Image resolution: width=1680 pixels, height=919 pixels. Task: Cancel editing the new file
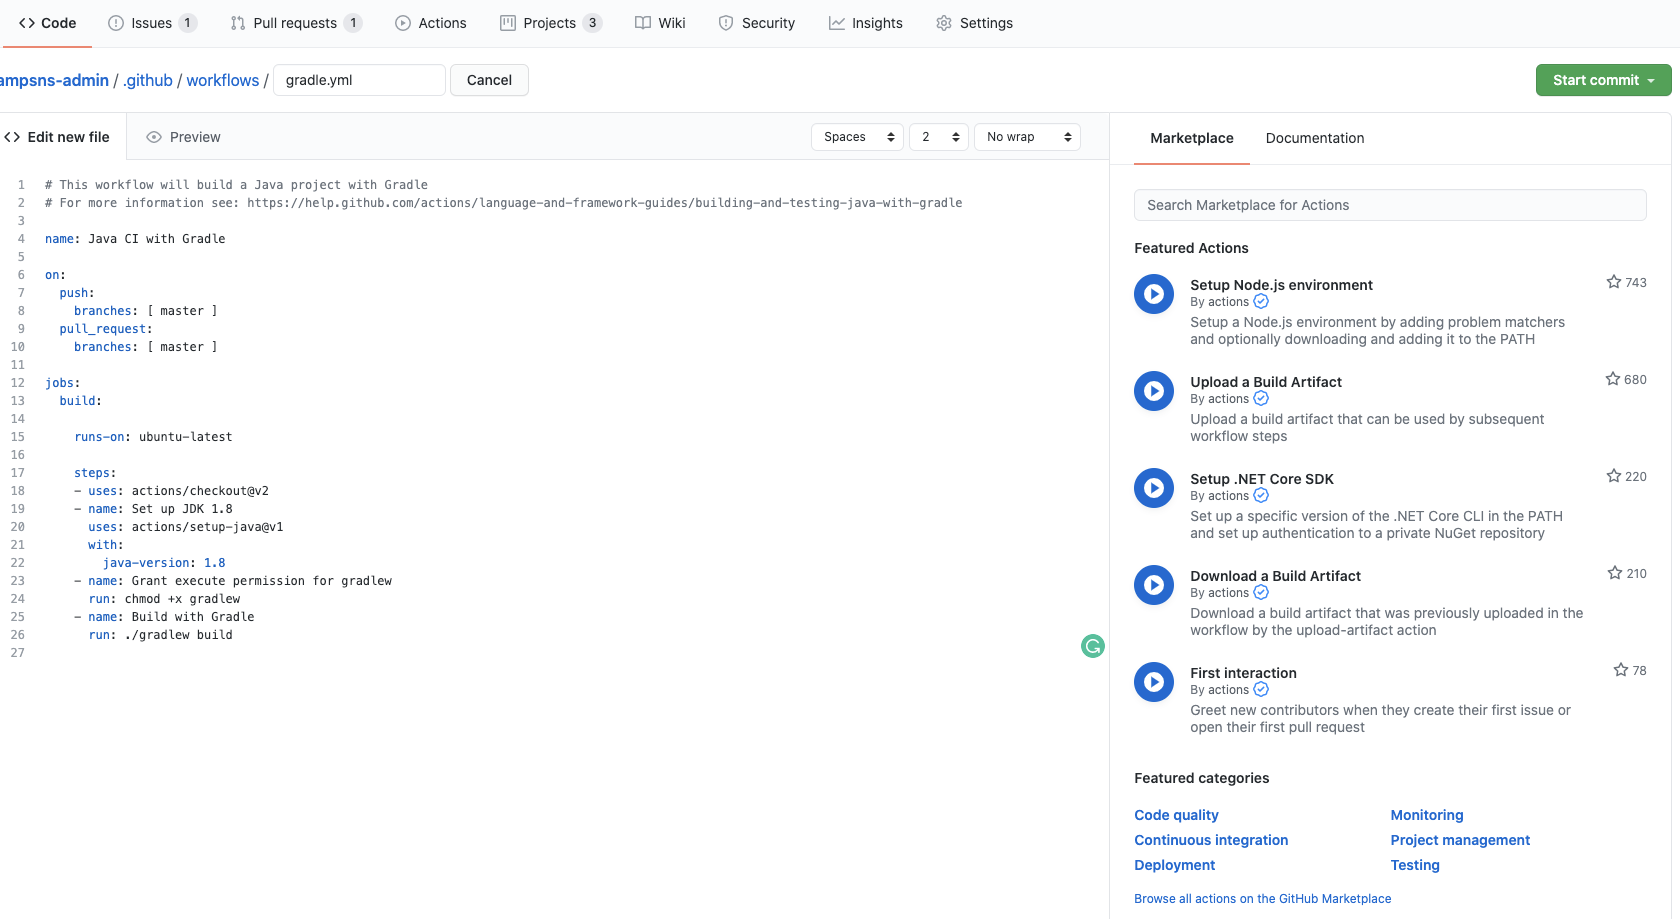(489, 80)
